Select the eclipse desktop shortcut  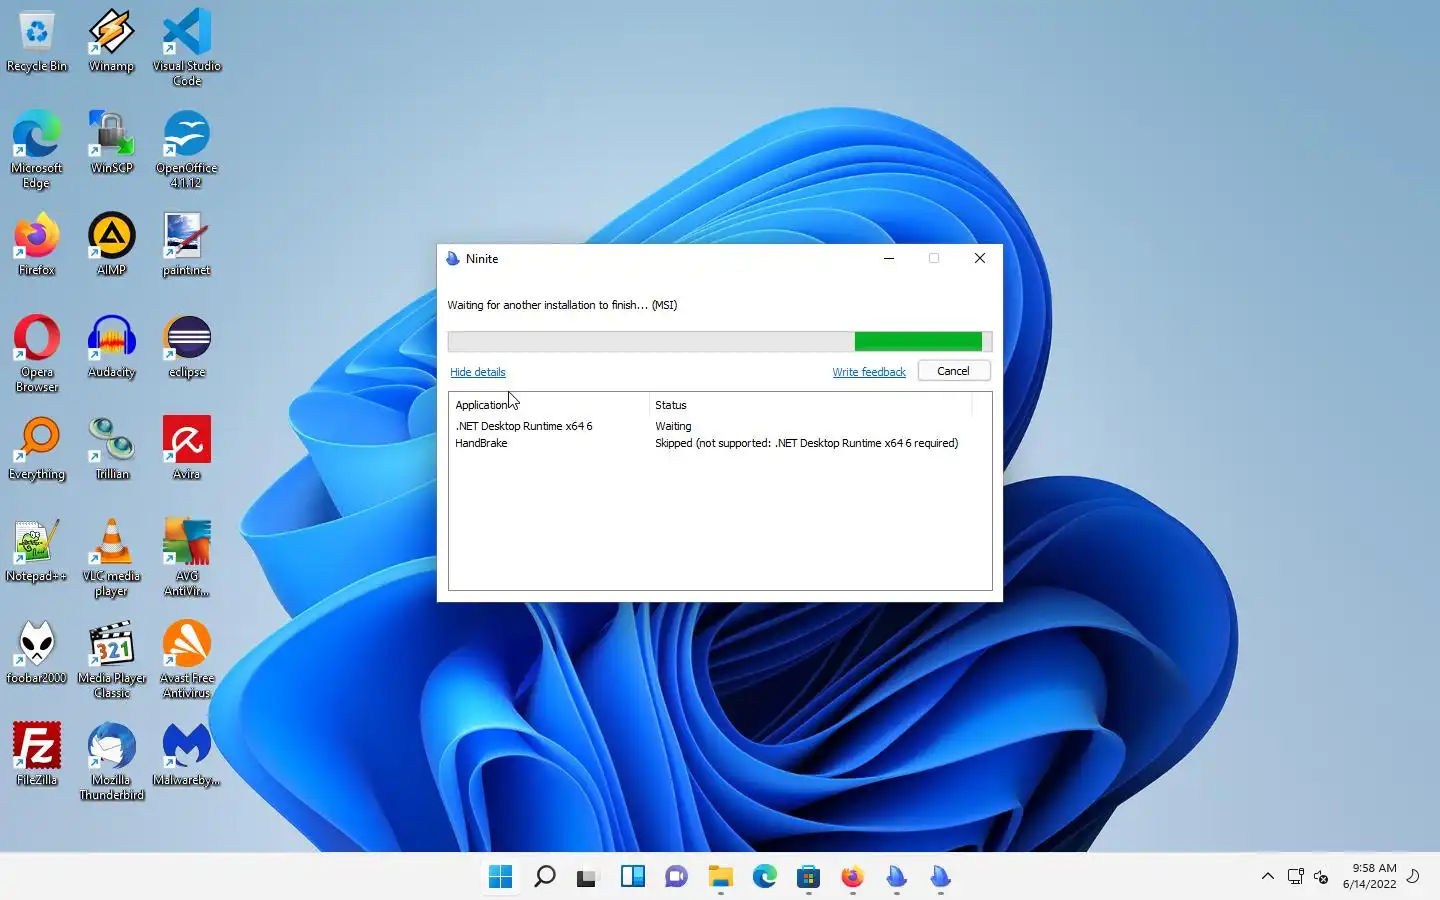click(187, 347)
